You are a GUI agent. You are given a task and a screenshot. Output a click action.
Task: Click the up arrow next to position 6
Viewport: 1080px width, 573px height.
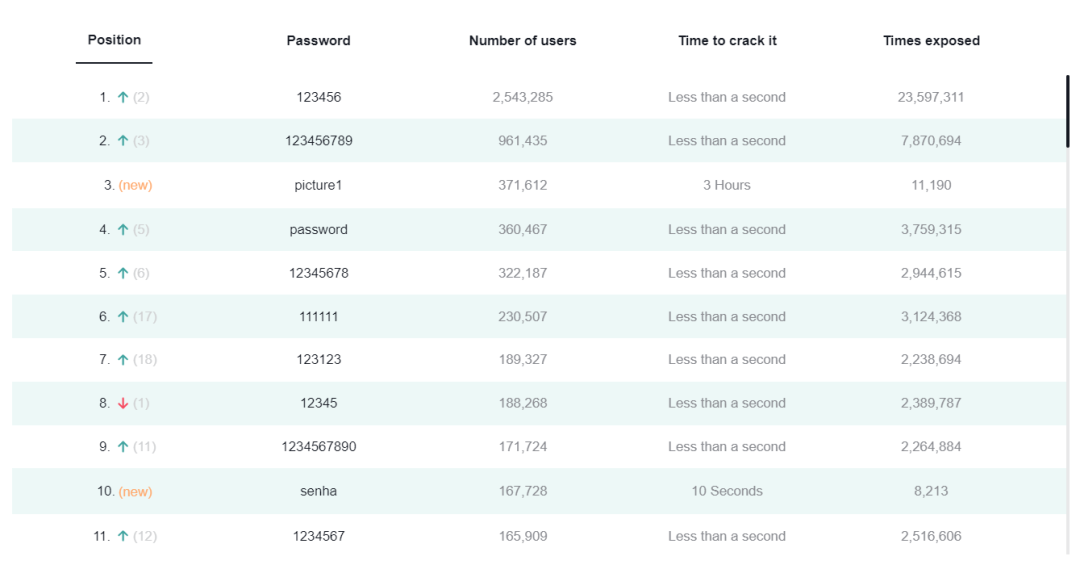click(x=123, y=317)
